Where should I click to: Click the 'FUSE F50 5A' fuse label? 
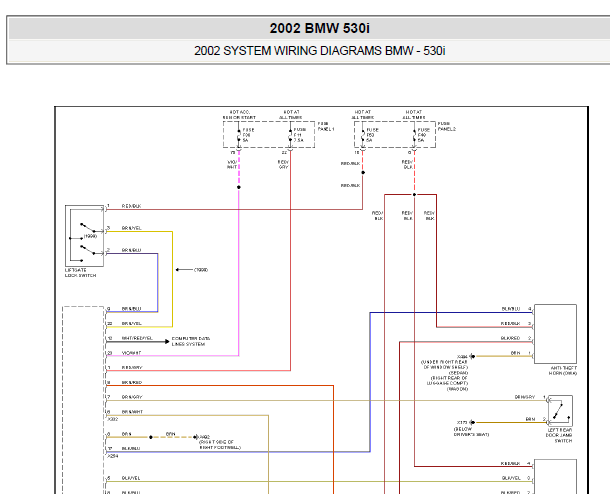pos(372,135)
